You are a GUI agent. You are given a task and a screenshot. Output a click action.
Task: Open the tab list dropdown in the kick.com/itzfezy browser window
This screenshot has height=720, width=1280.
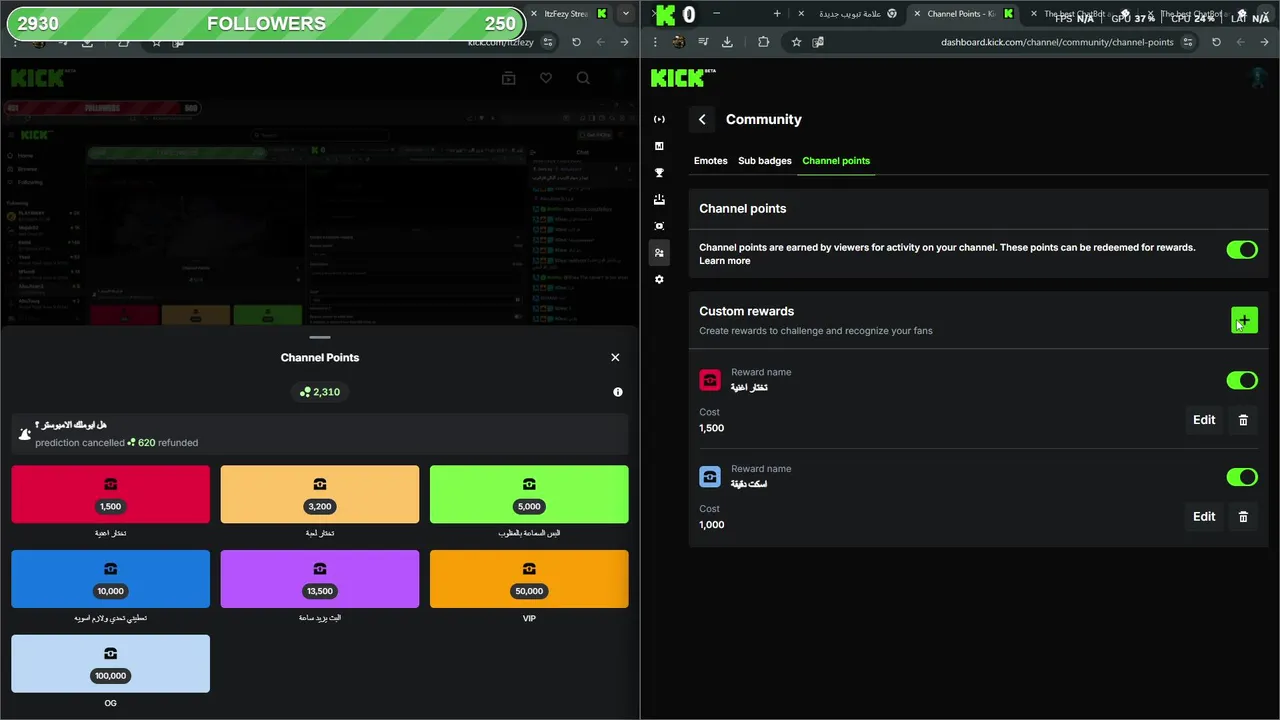coord(626,14)
